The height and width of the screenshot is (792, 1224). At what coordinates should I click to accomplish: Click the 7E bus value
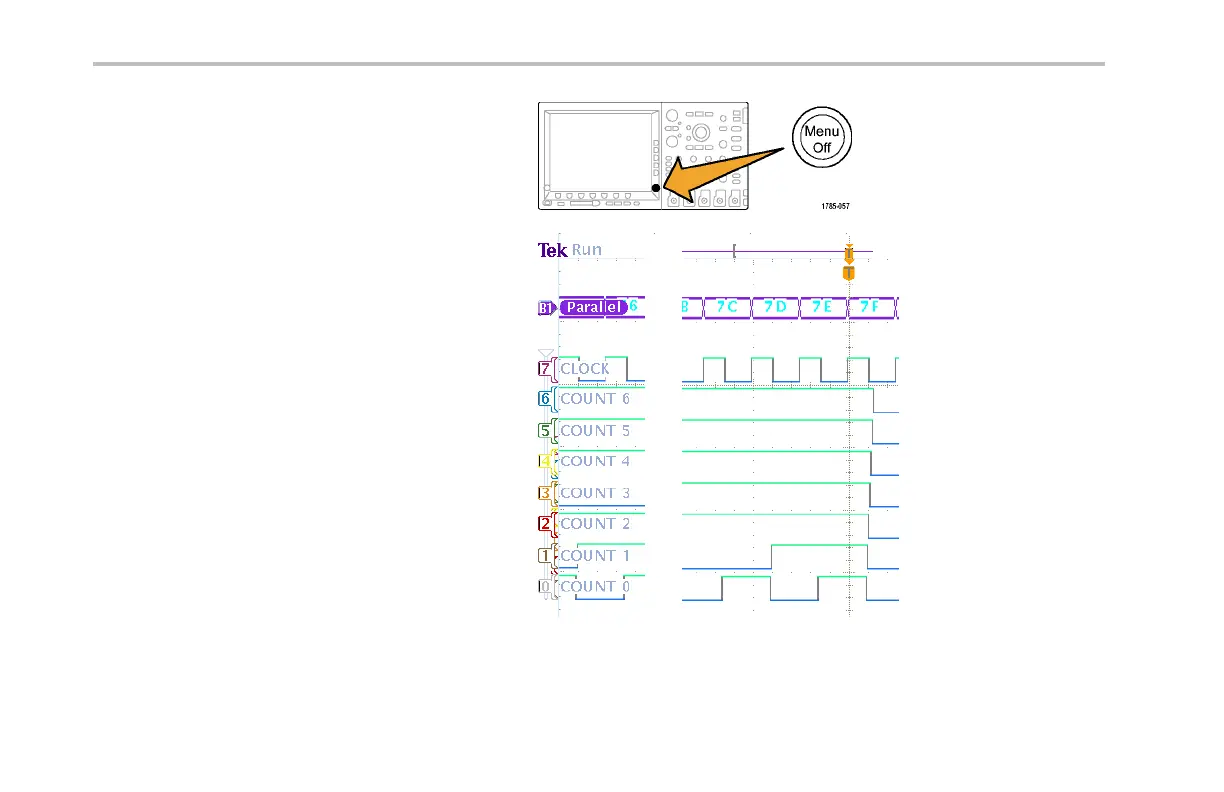[x=823, y=307]
